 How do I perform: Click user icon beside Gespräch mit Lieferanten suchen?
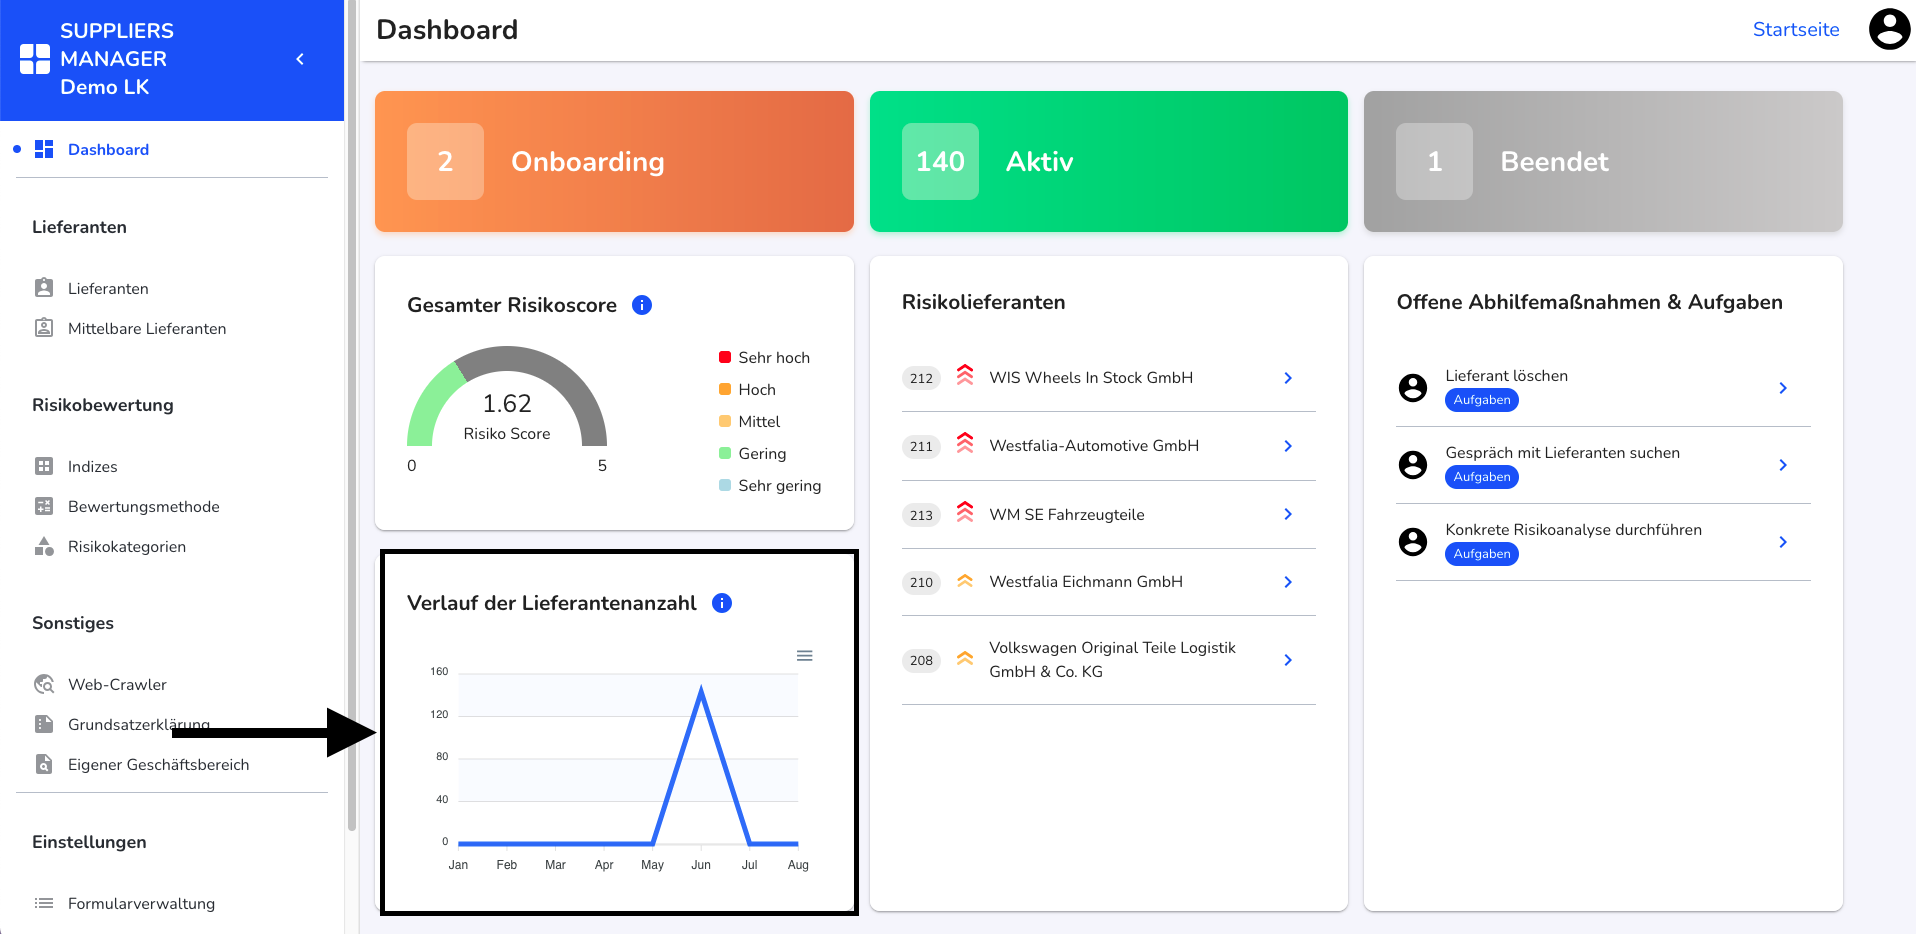1413,465
